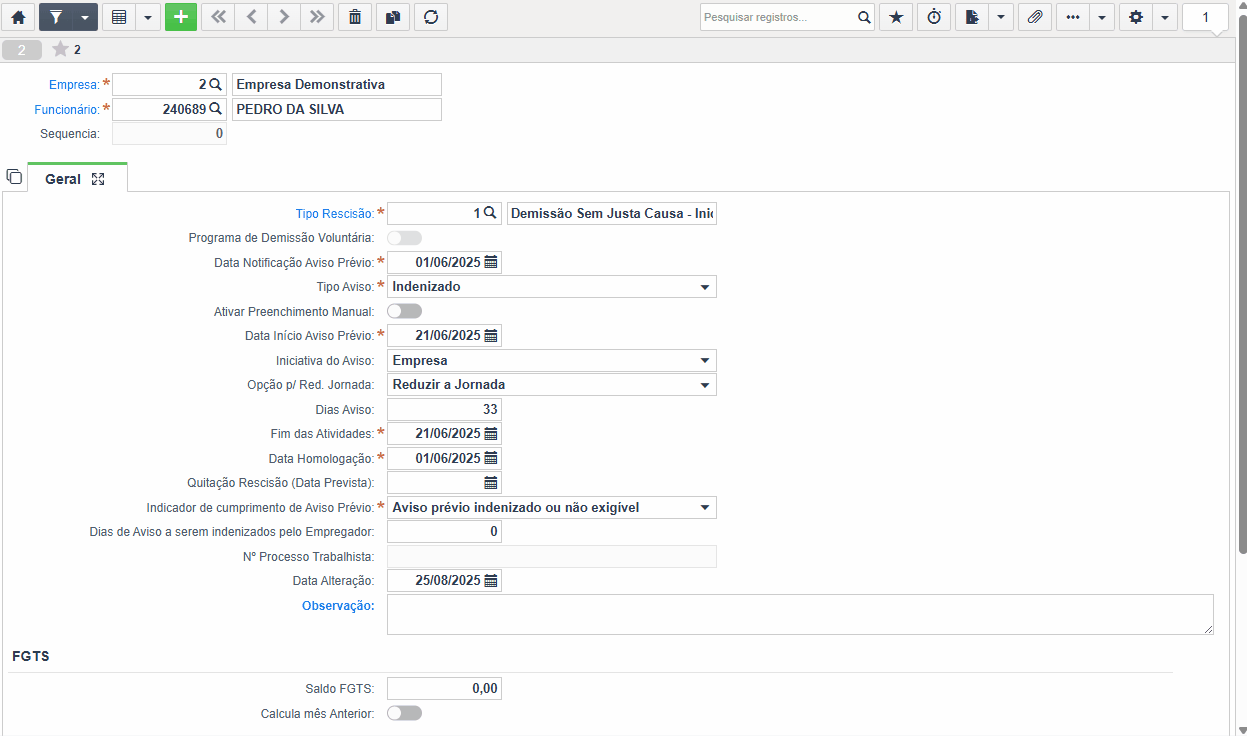Duplicate the record with the copy icon
The width and height of the screenshot is (1247, 736).
[x=393, y=17]
